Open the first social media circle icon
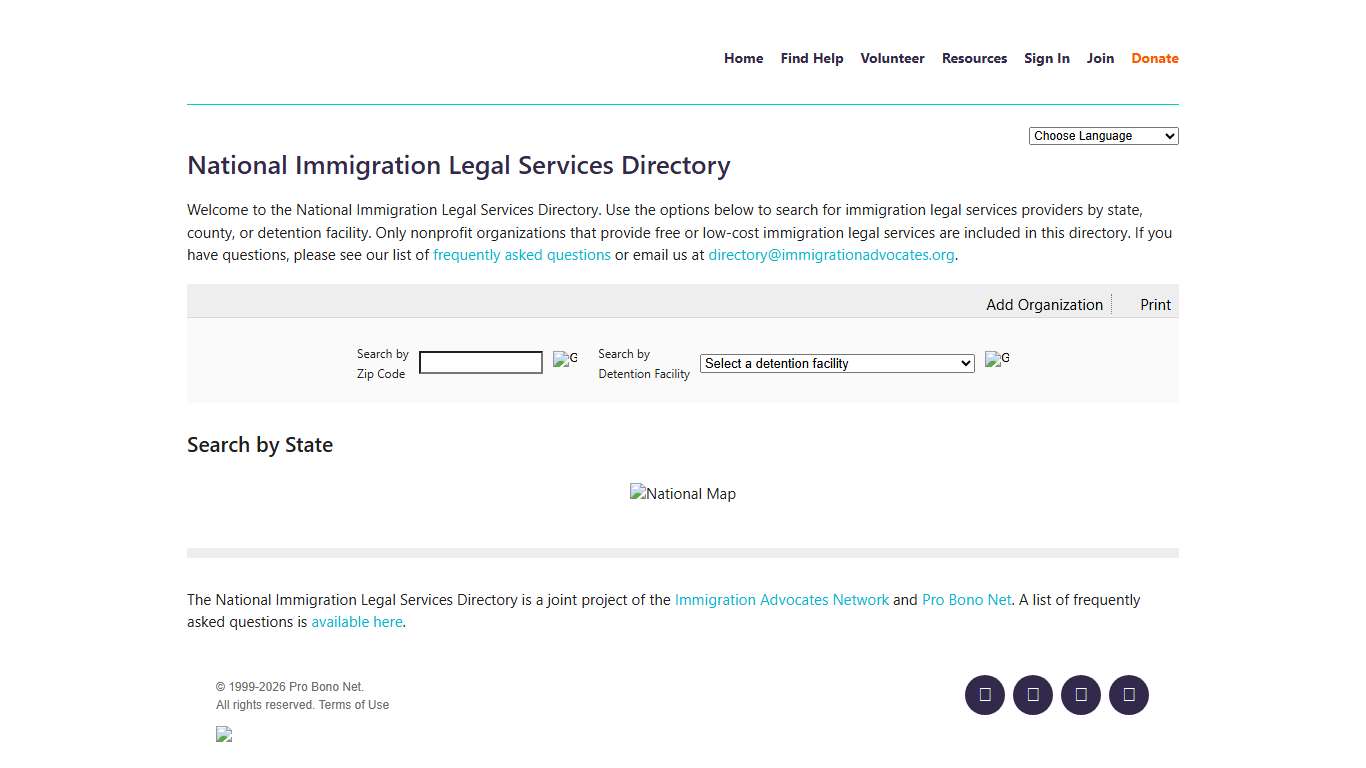The width and height of the screenshot is (1366, 768). [984, 695]
